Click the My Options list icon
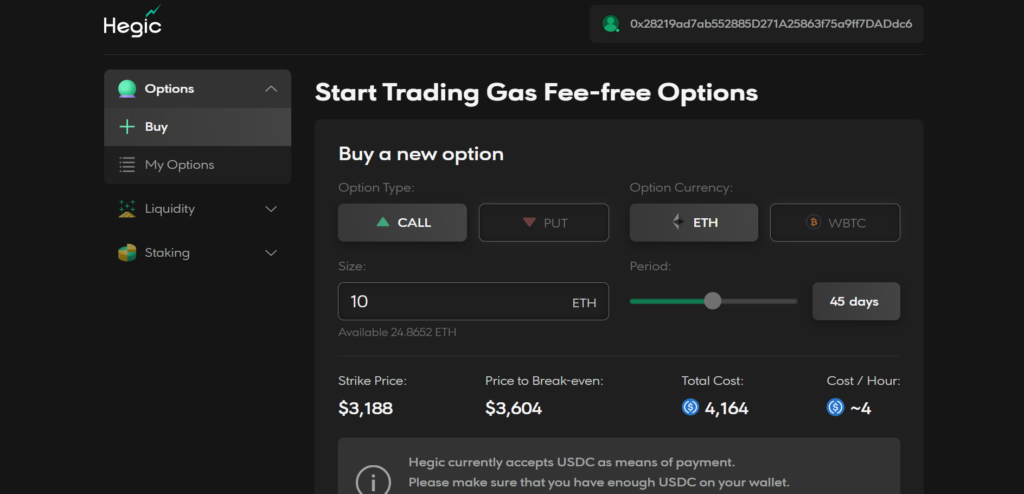Viewport: 1024px width, 494px height. tap(127, 165)
